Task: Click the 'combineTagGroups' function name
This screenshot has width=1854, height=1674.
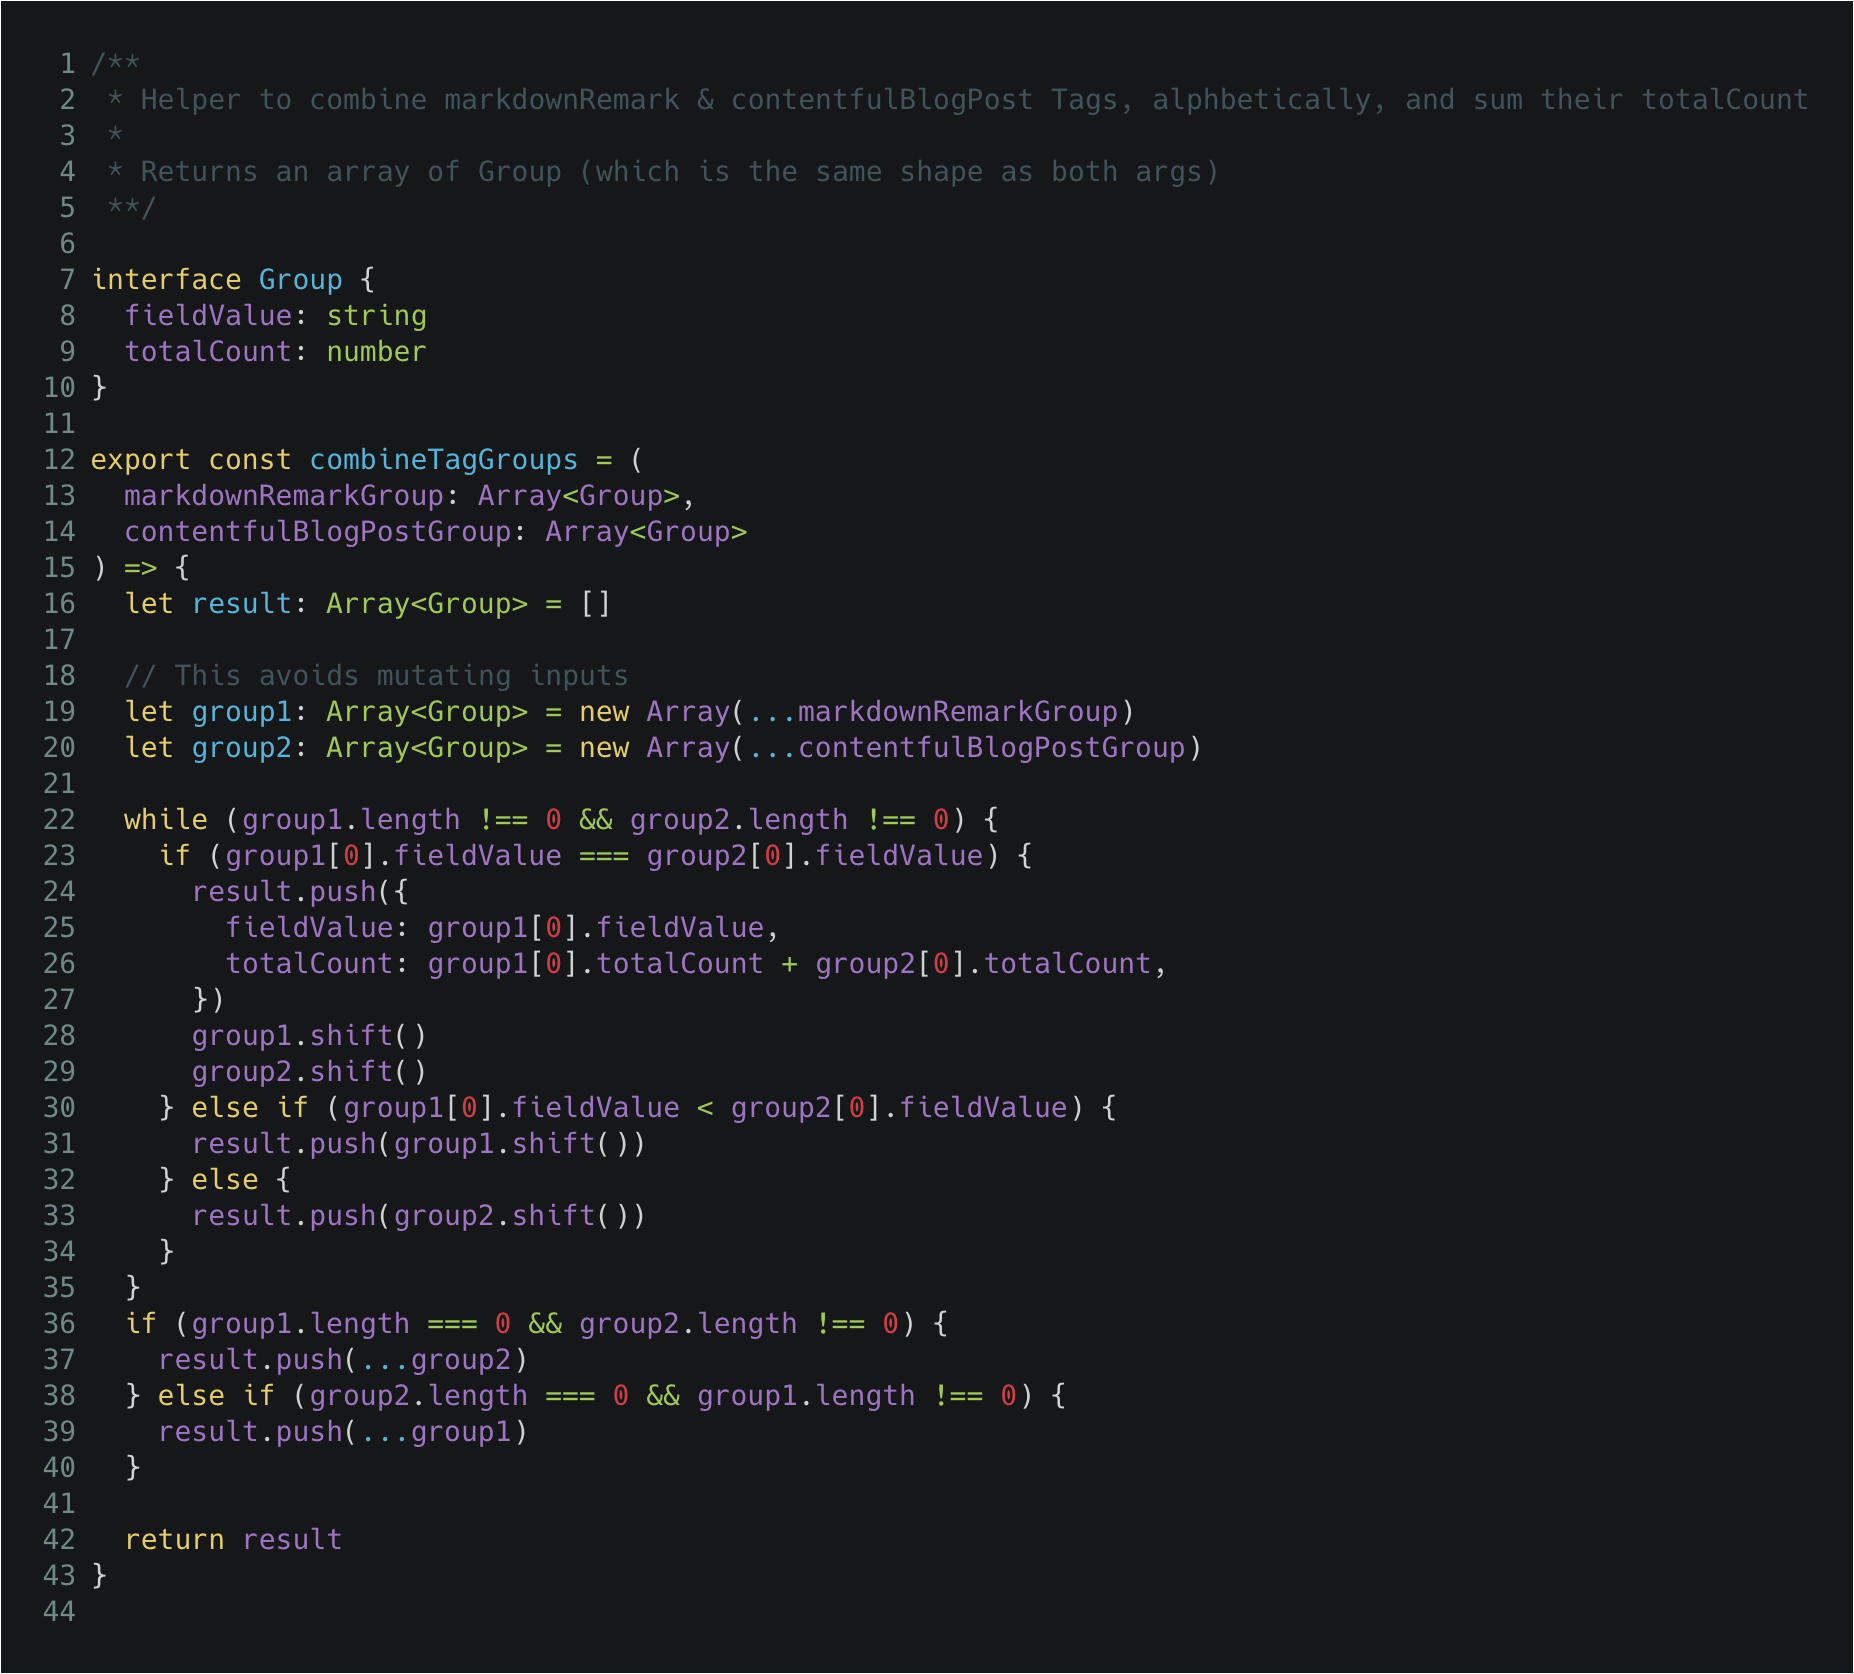Action: (444, 460)
